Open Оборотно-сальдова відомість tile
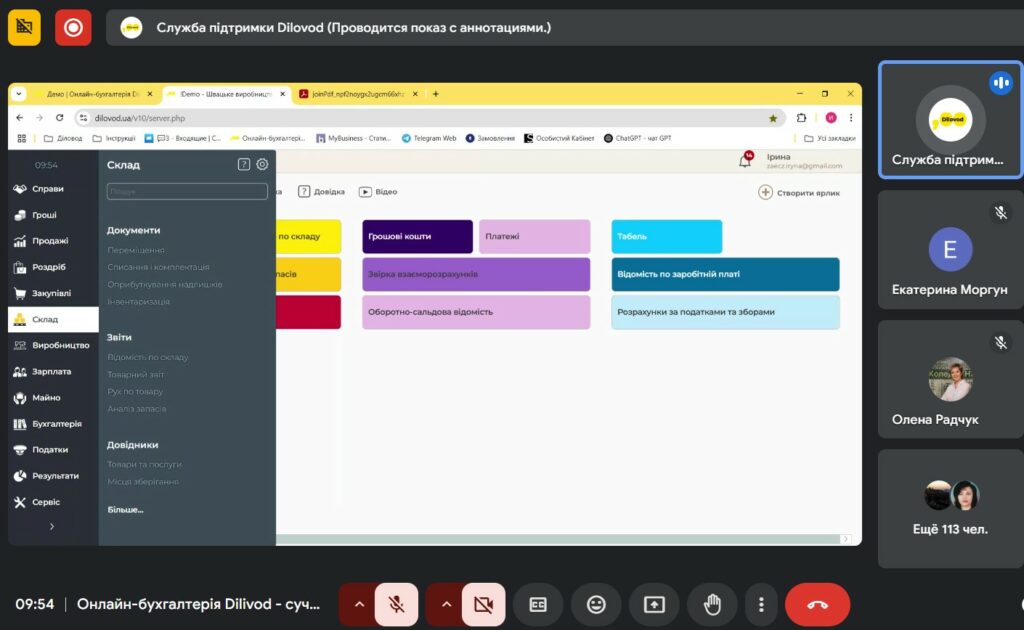 pyautogui.click(x=476, y=312)
